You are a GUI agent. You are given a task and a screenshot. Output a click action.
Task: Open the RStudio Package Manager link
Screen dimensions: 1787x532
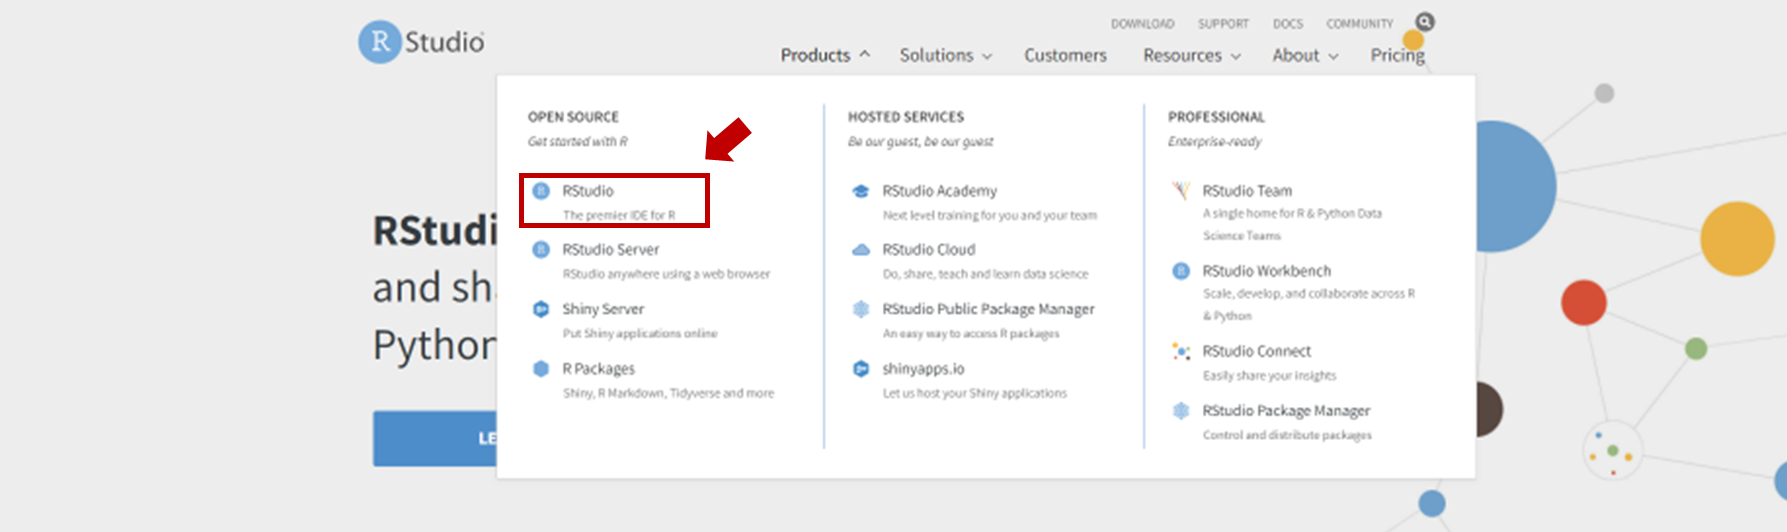[1286, 411]
